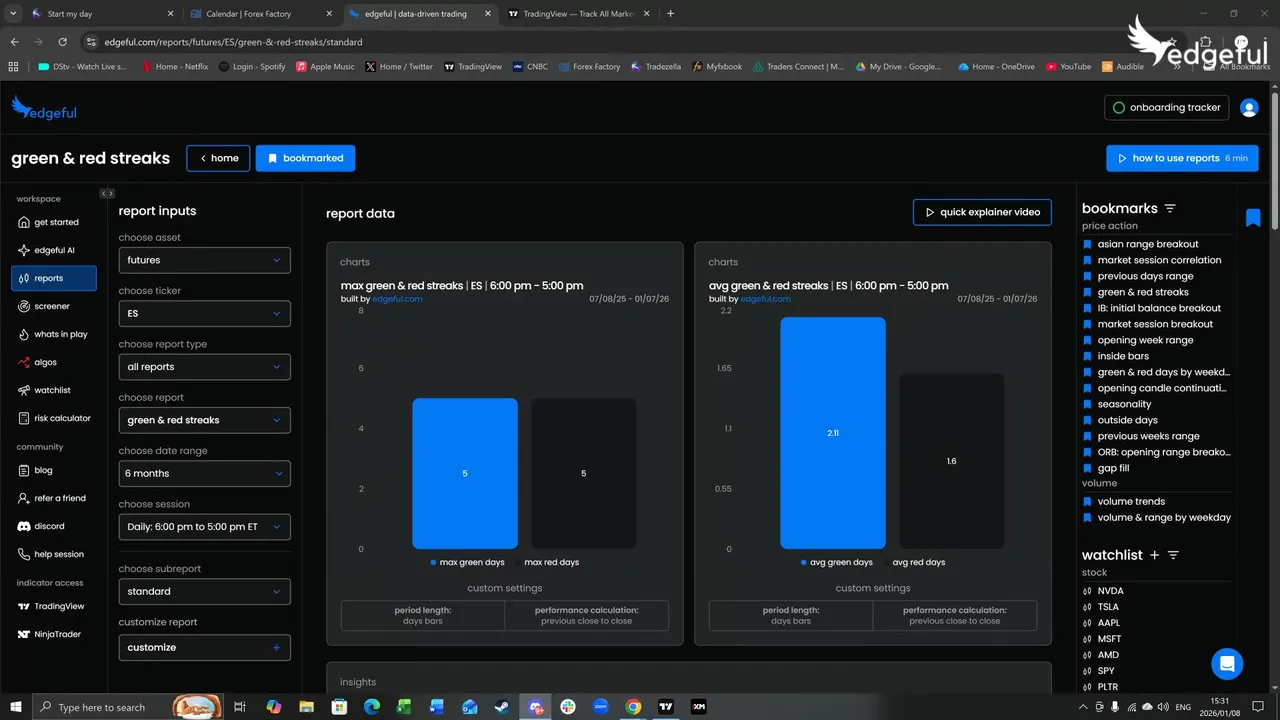Click the bookmark icon at far right panel
The image size is (1280, 720).
click(x=1253, y=218)
